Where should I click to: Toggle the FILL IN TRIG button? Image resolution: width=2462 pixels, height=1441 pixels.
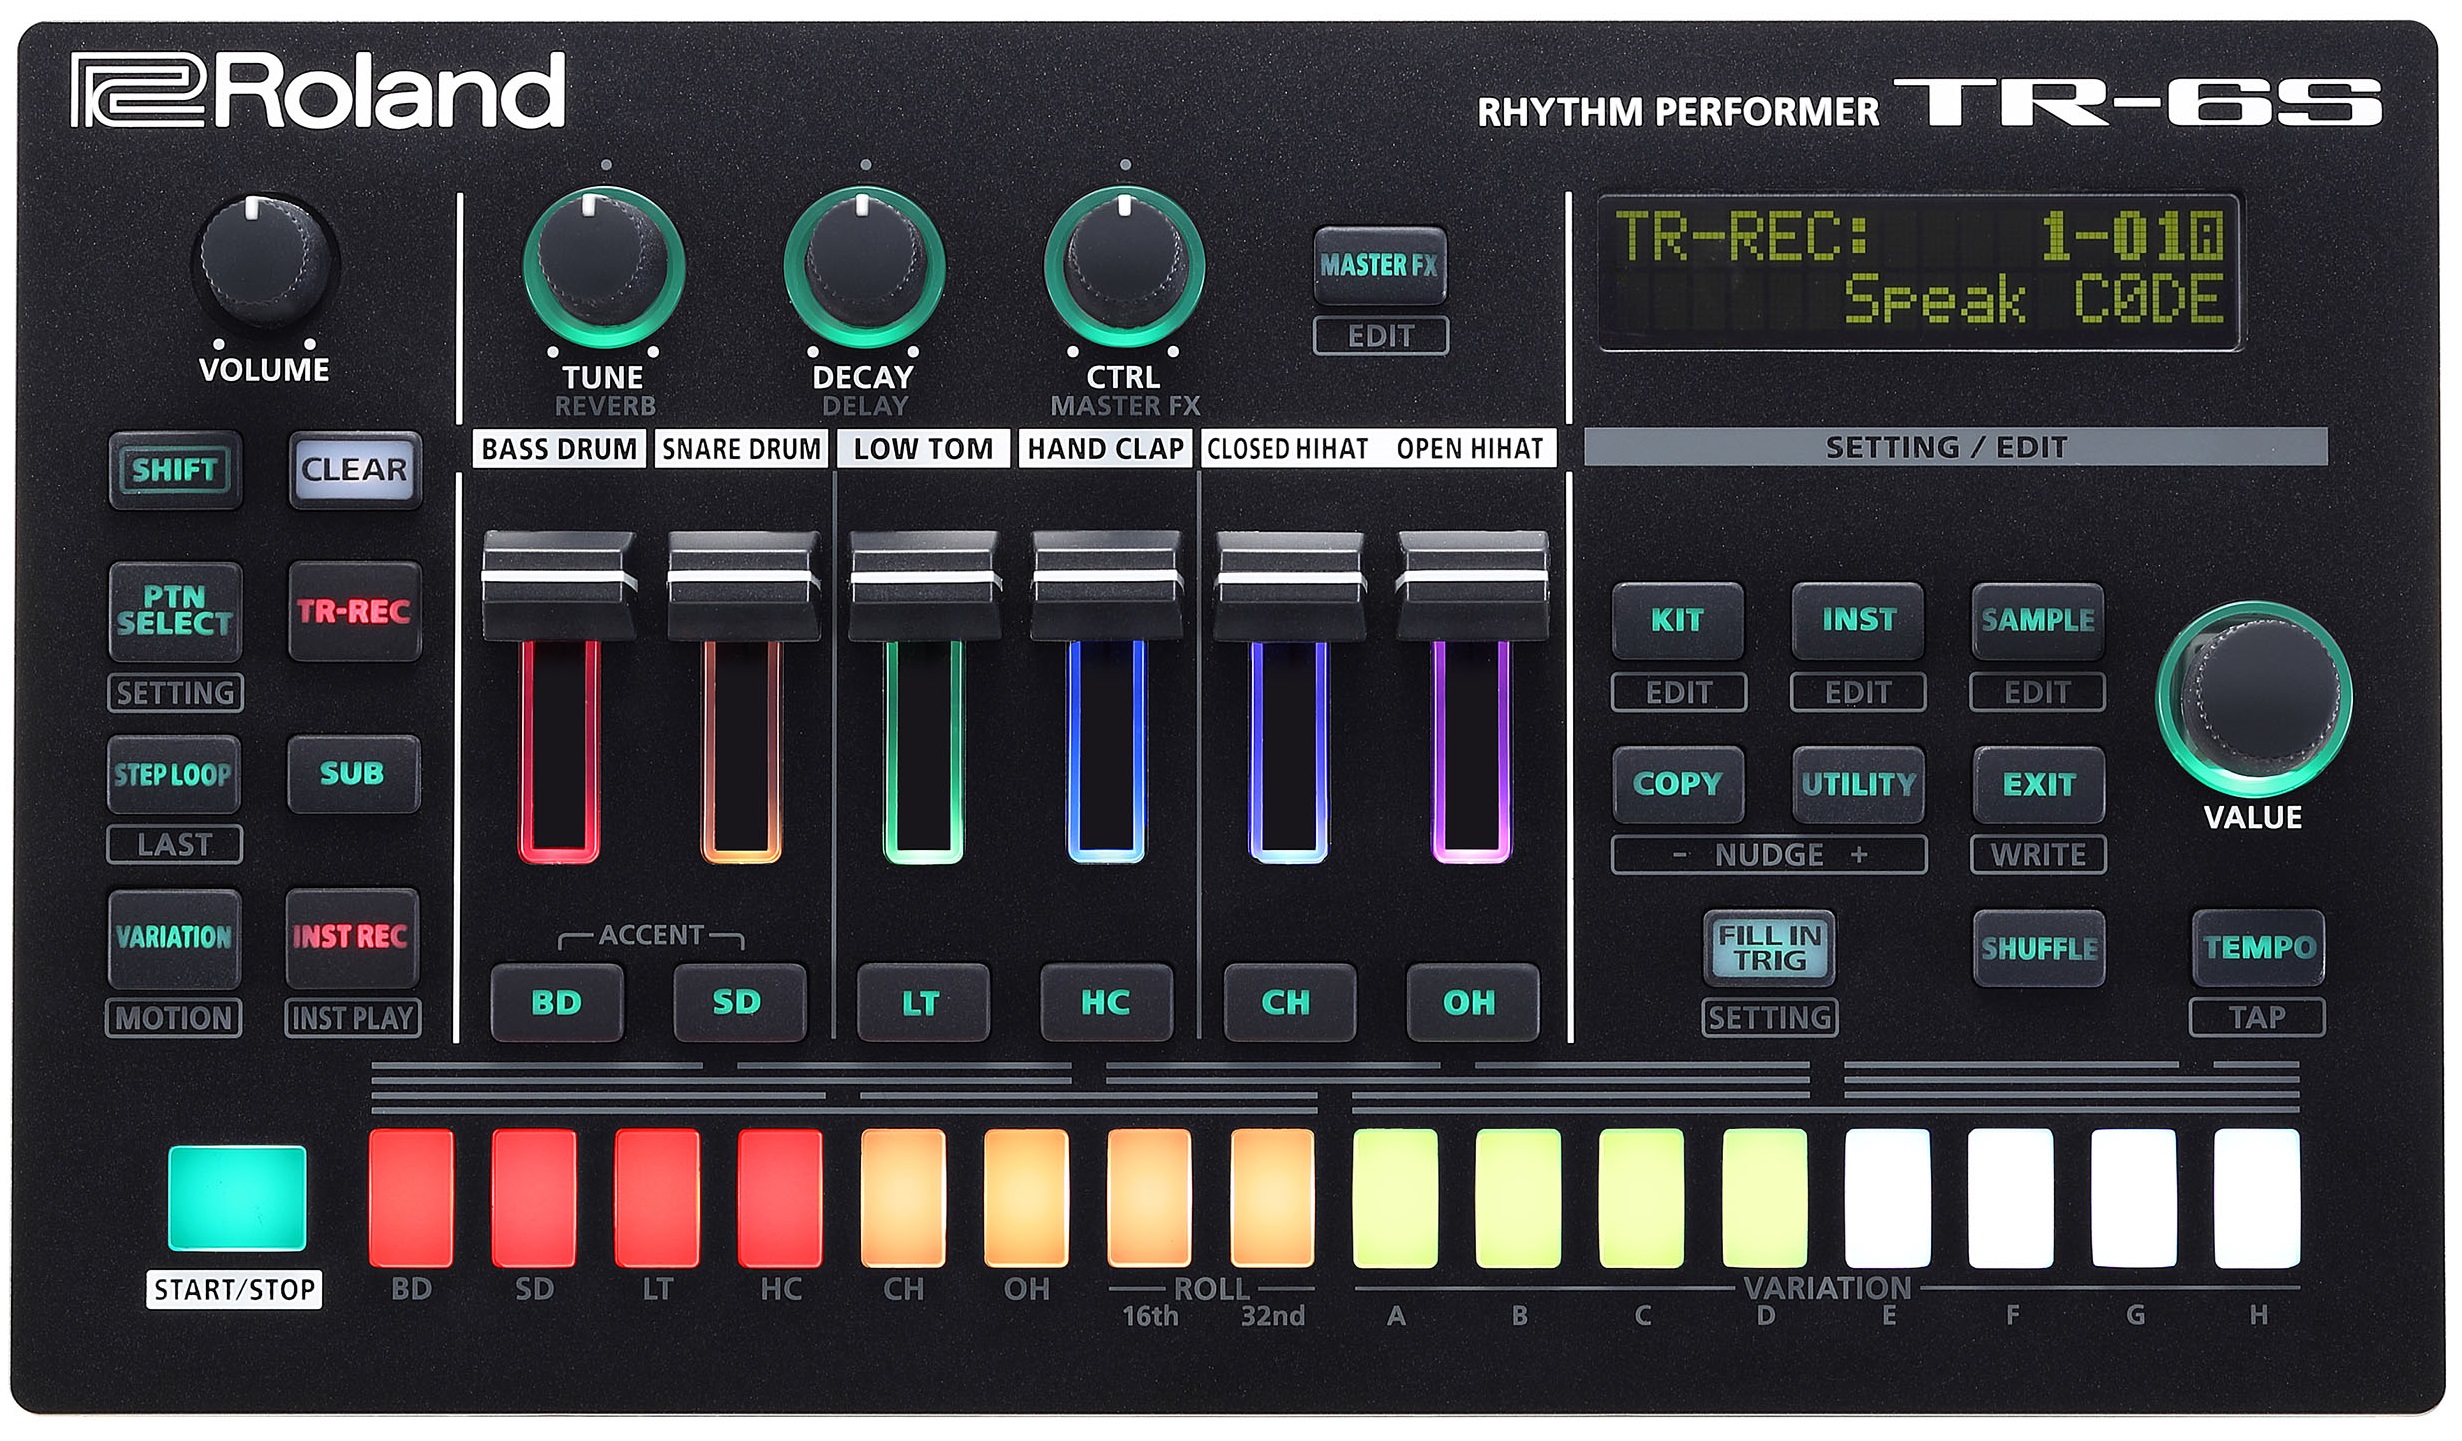(1769, 948)
